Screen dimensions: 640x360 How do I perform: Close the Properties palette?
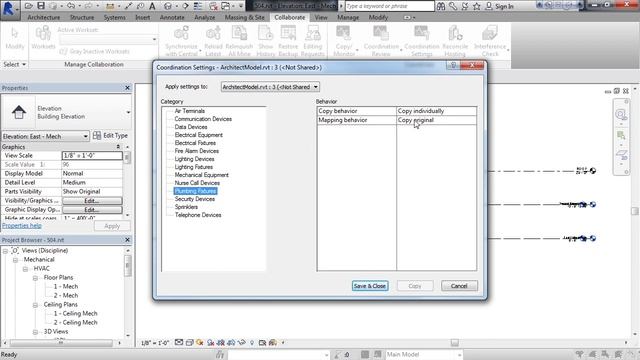[127, 88]
